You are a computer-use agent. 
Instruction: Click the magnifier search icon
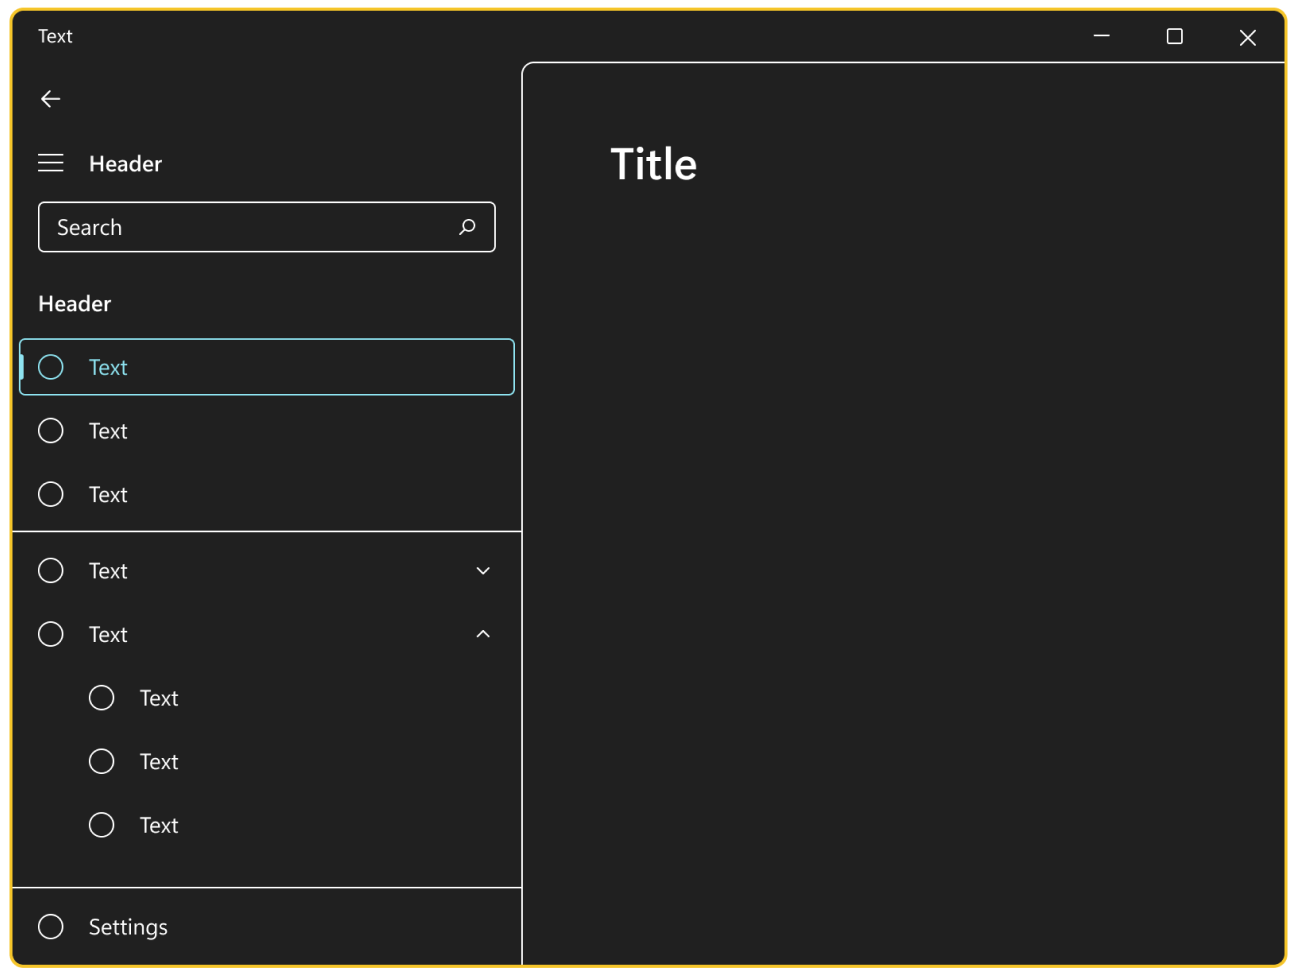(x=467, y=227)
